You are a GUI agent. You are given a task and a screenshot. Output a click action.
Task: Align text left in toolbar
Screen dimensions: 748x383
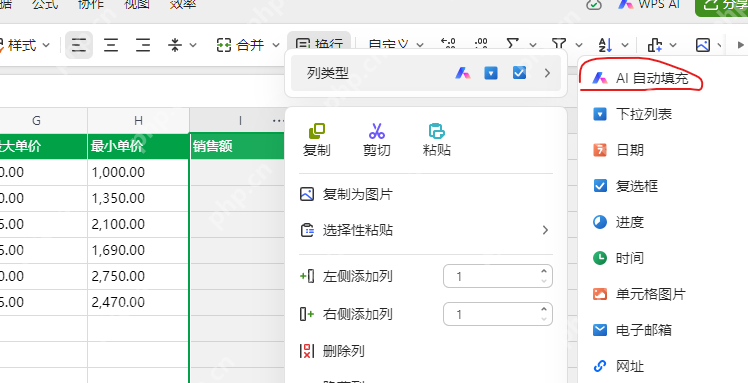[79, 45]
